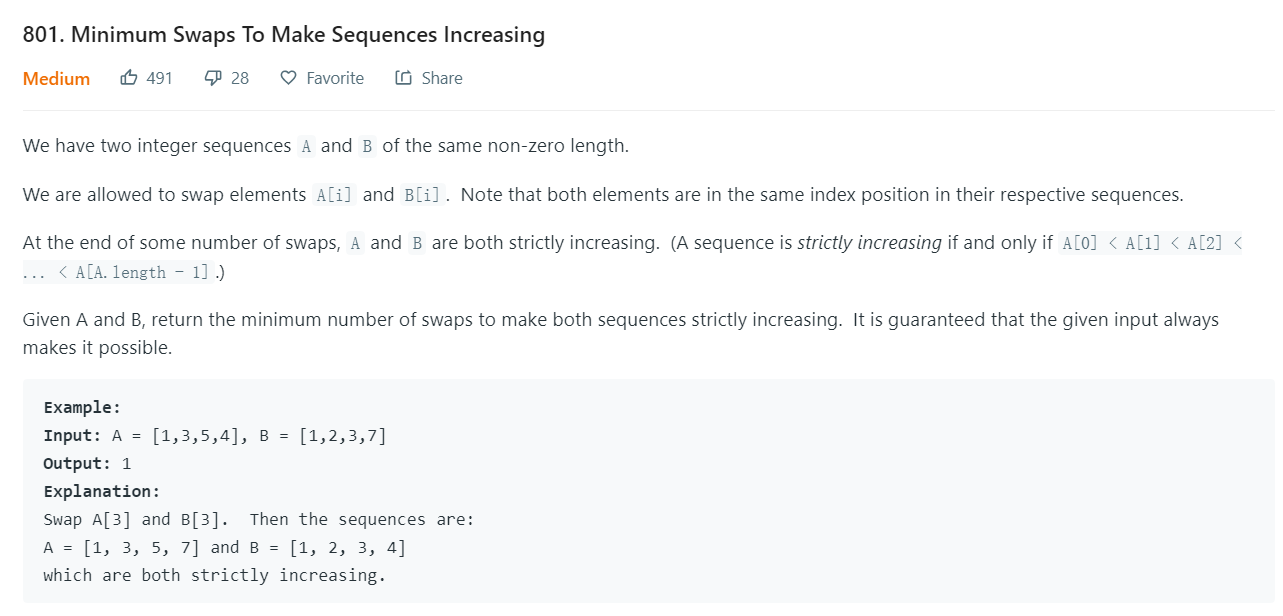
Task: Click the italic 'strictly increasing' text
Action: pos(869,243)
